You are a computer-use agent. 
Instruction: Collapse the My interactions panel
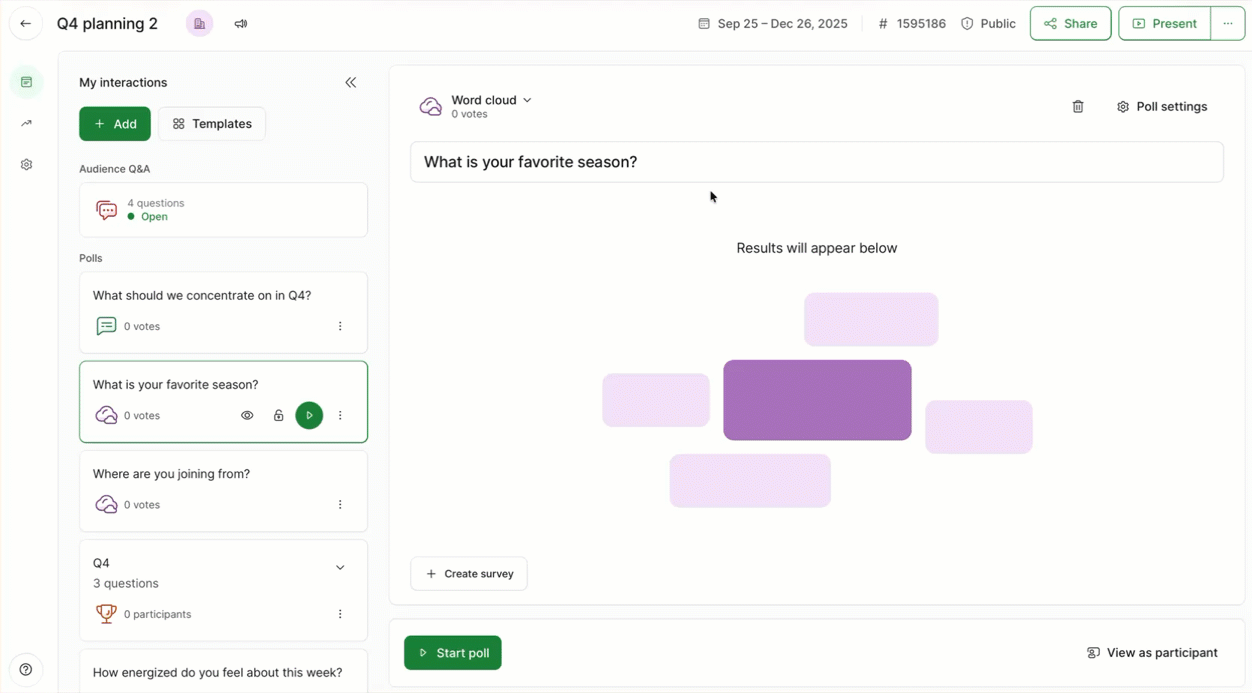click(x=351, y=83)
